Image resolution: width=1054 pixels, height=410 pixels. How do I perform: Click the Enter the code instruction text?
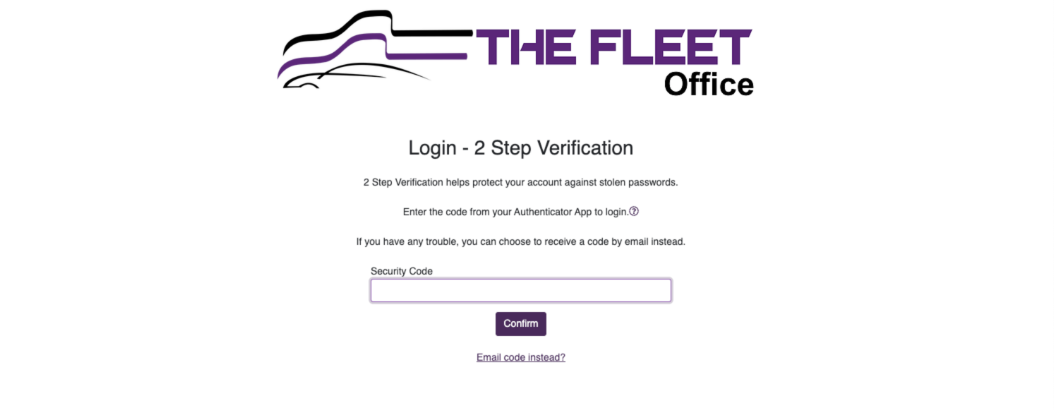[516, 212]
